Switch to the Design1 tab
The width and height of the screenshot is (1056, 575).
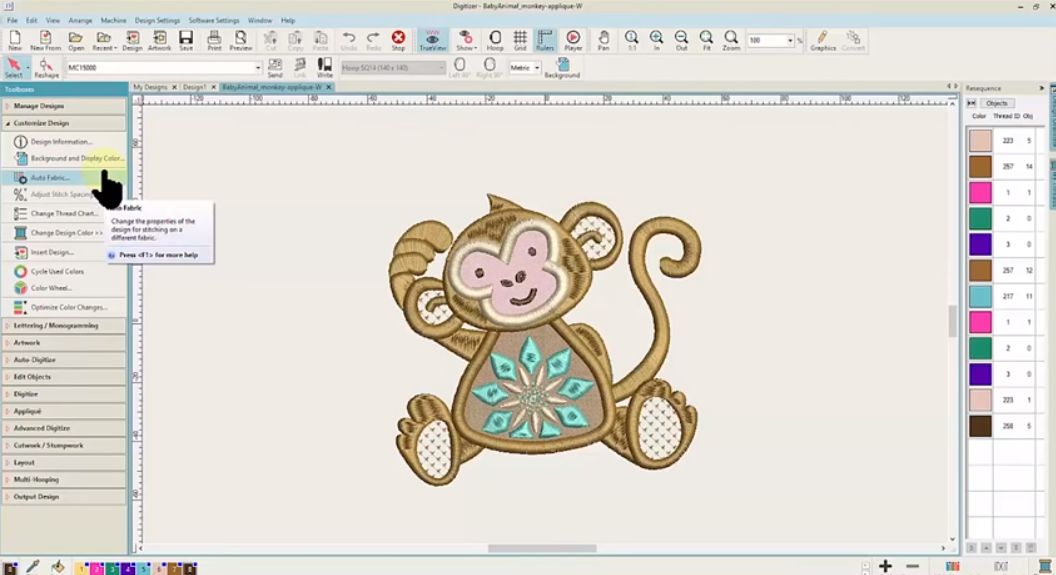pos(194,87)
